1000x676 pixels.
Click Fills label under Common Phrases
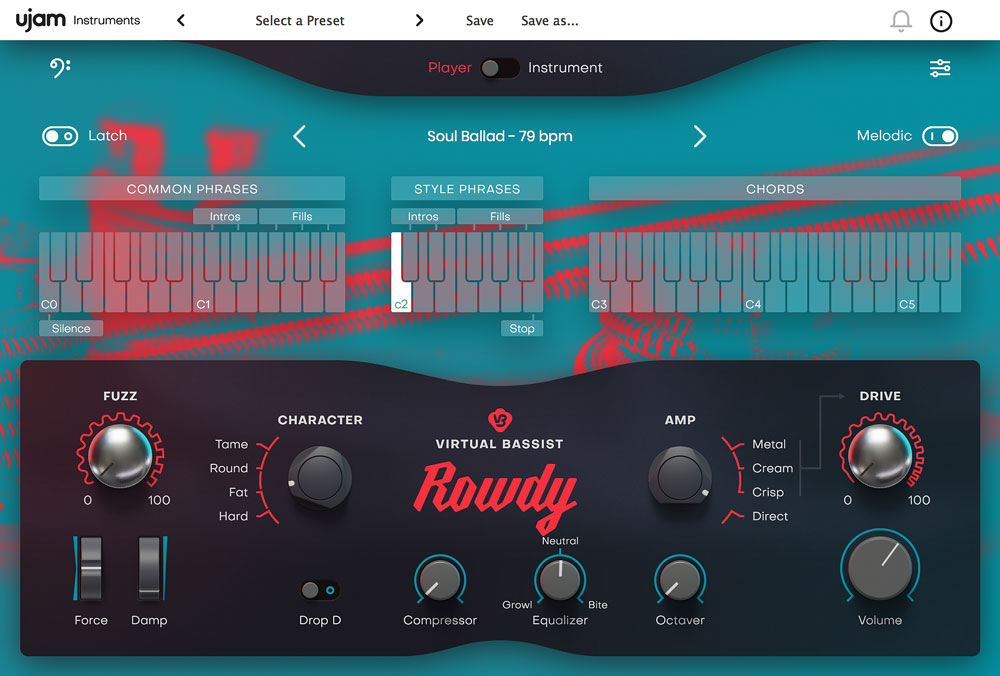[x=302, y=216]
